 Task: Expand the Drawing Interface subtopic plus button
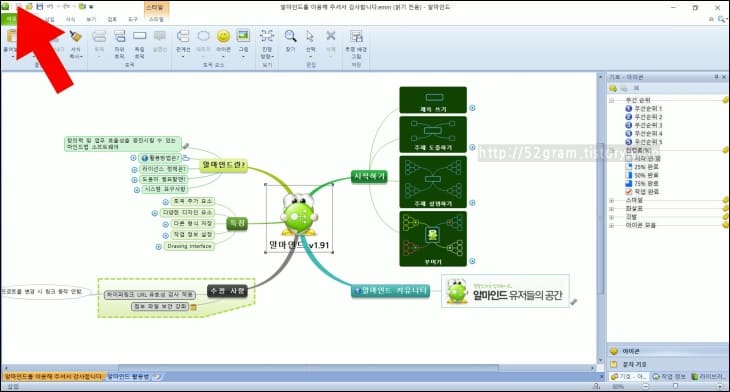point(158,247)
